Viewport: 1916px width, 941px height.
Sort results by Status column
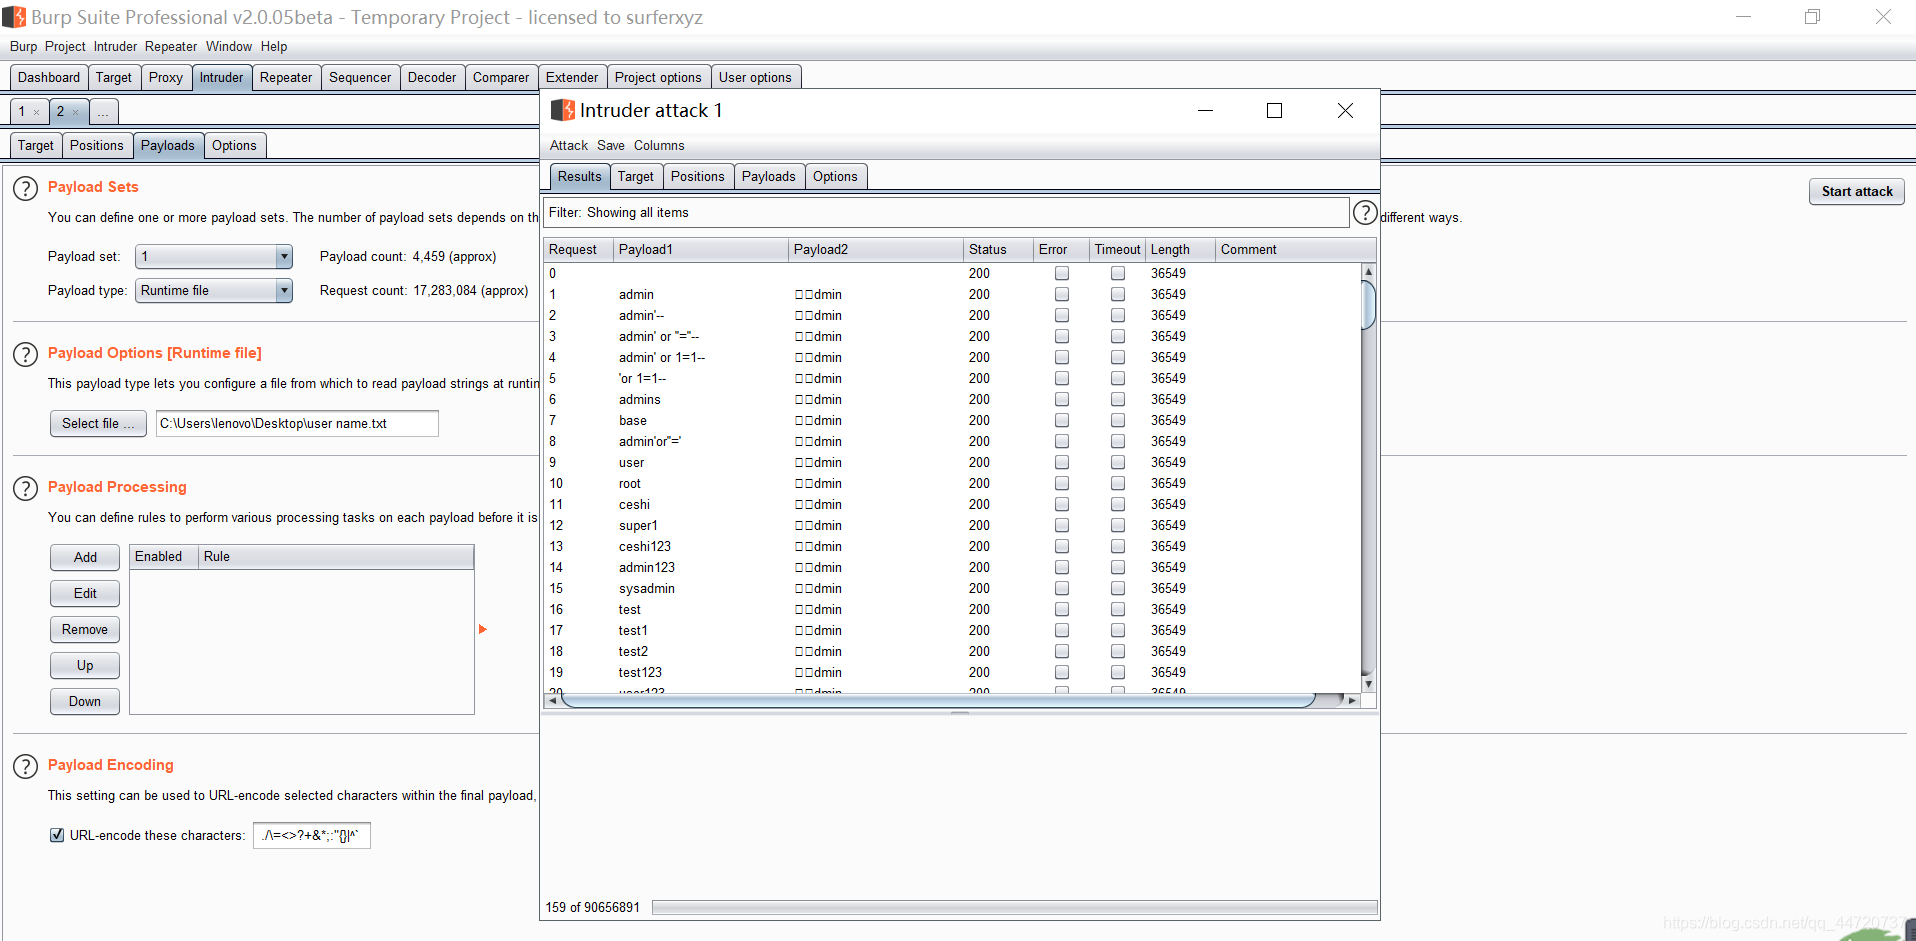tap(997, 250)
